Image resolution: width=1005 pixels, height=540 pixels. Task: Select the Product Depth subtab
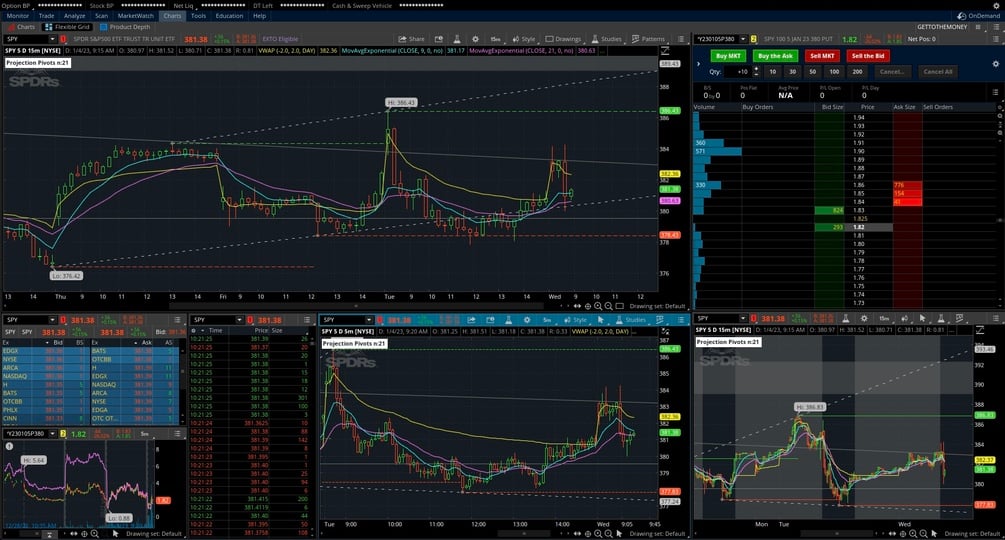pyautogui.click(x=125, y=27)
